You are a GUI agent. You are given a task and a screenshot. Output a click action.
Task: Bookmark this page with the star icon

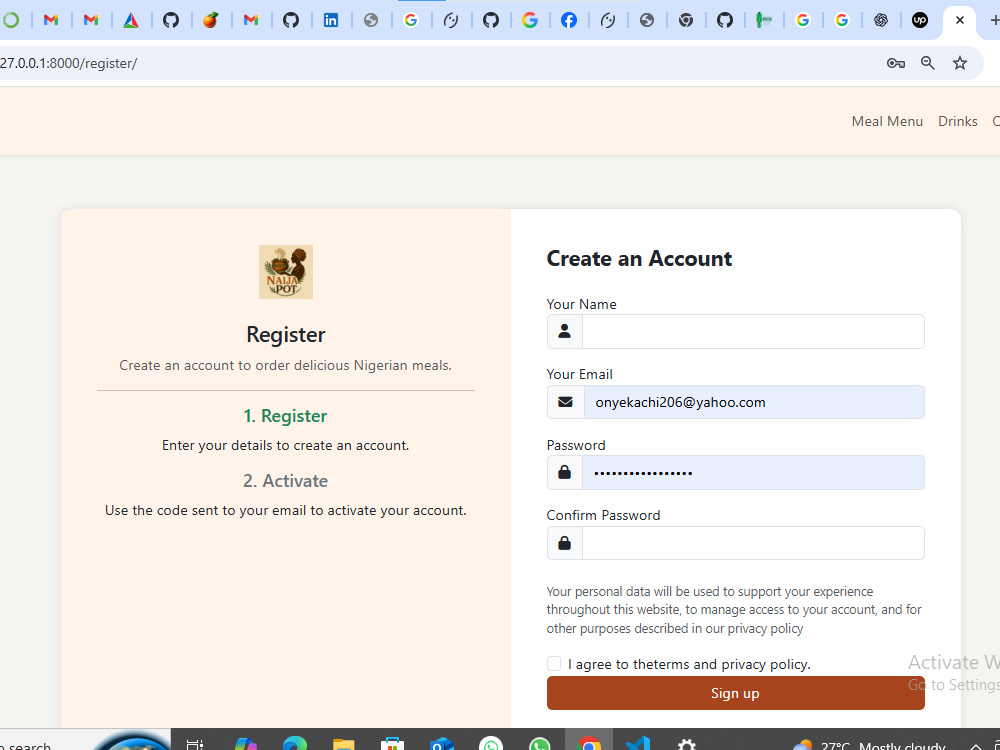pos(960,63)
